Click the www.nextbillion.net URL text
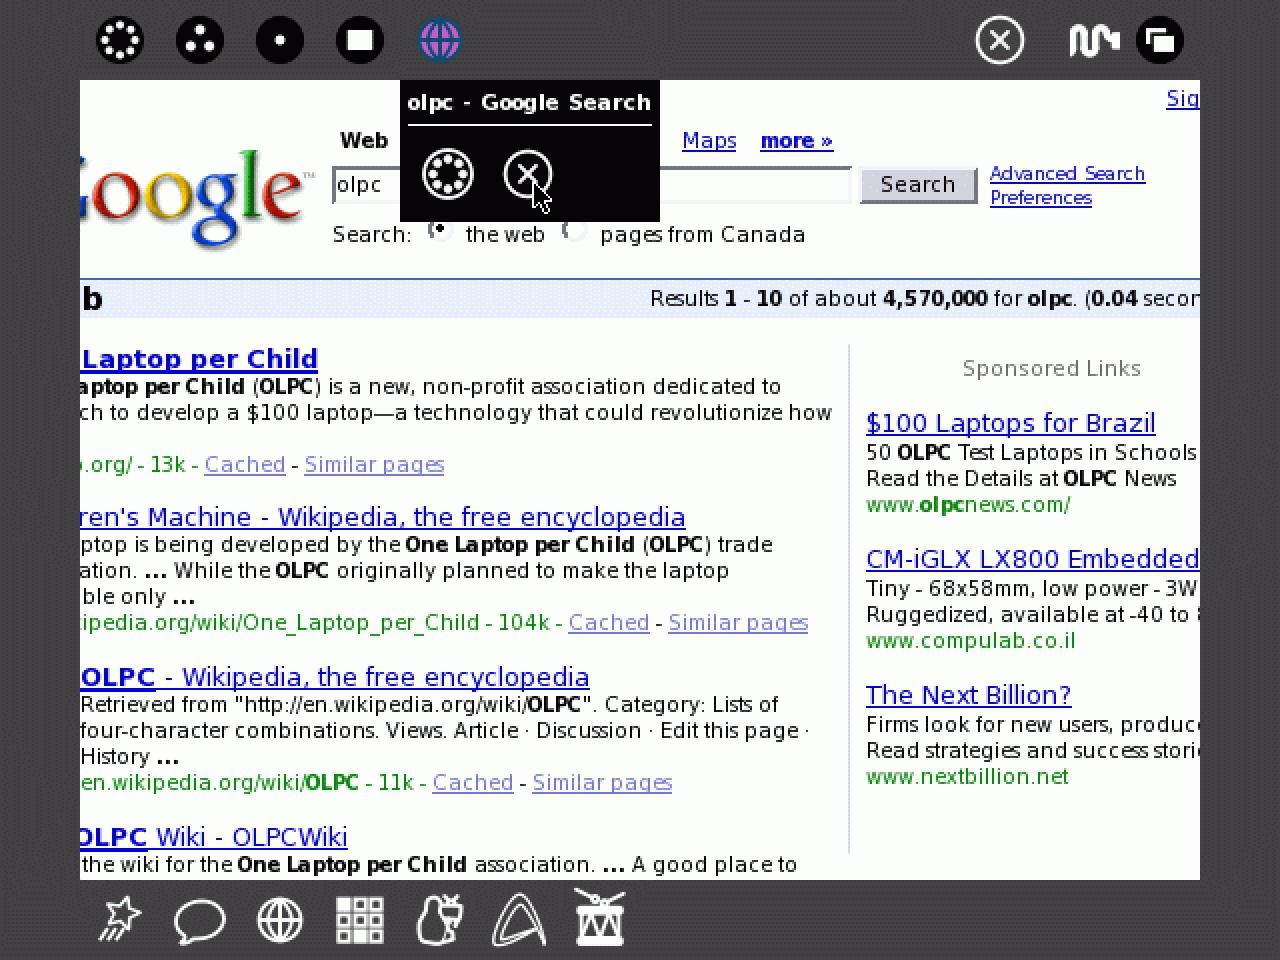The height and width of the screenshot is (960, 1280). (x=967, y=778)
